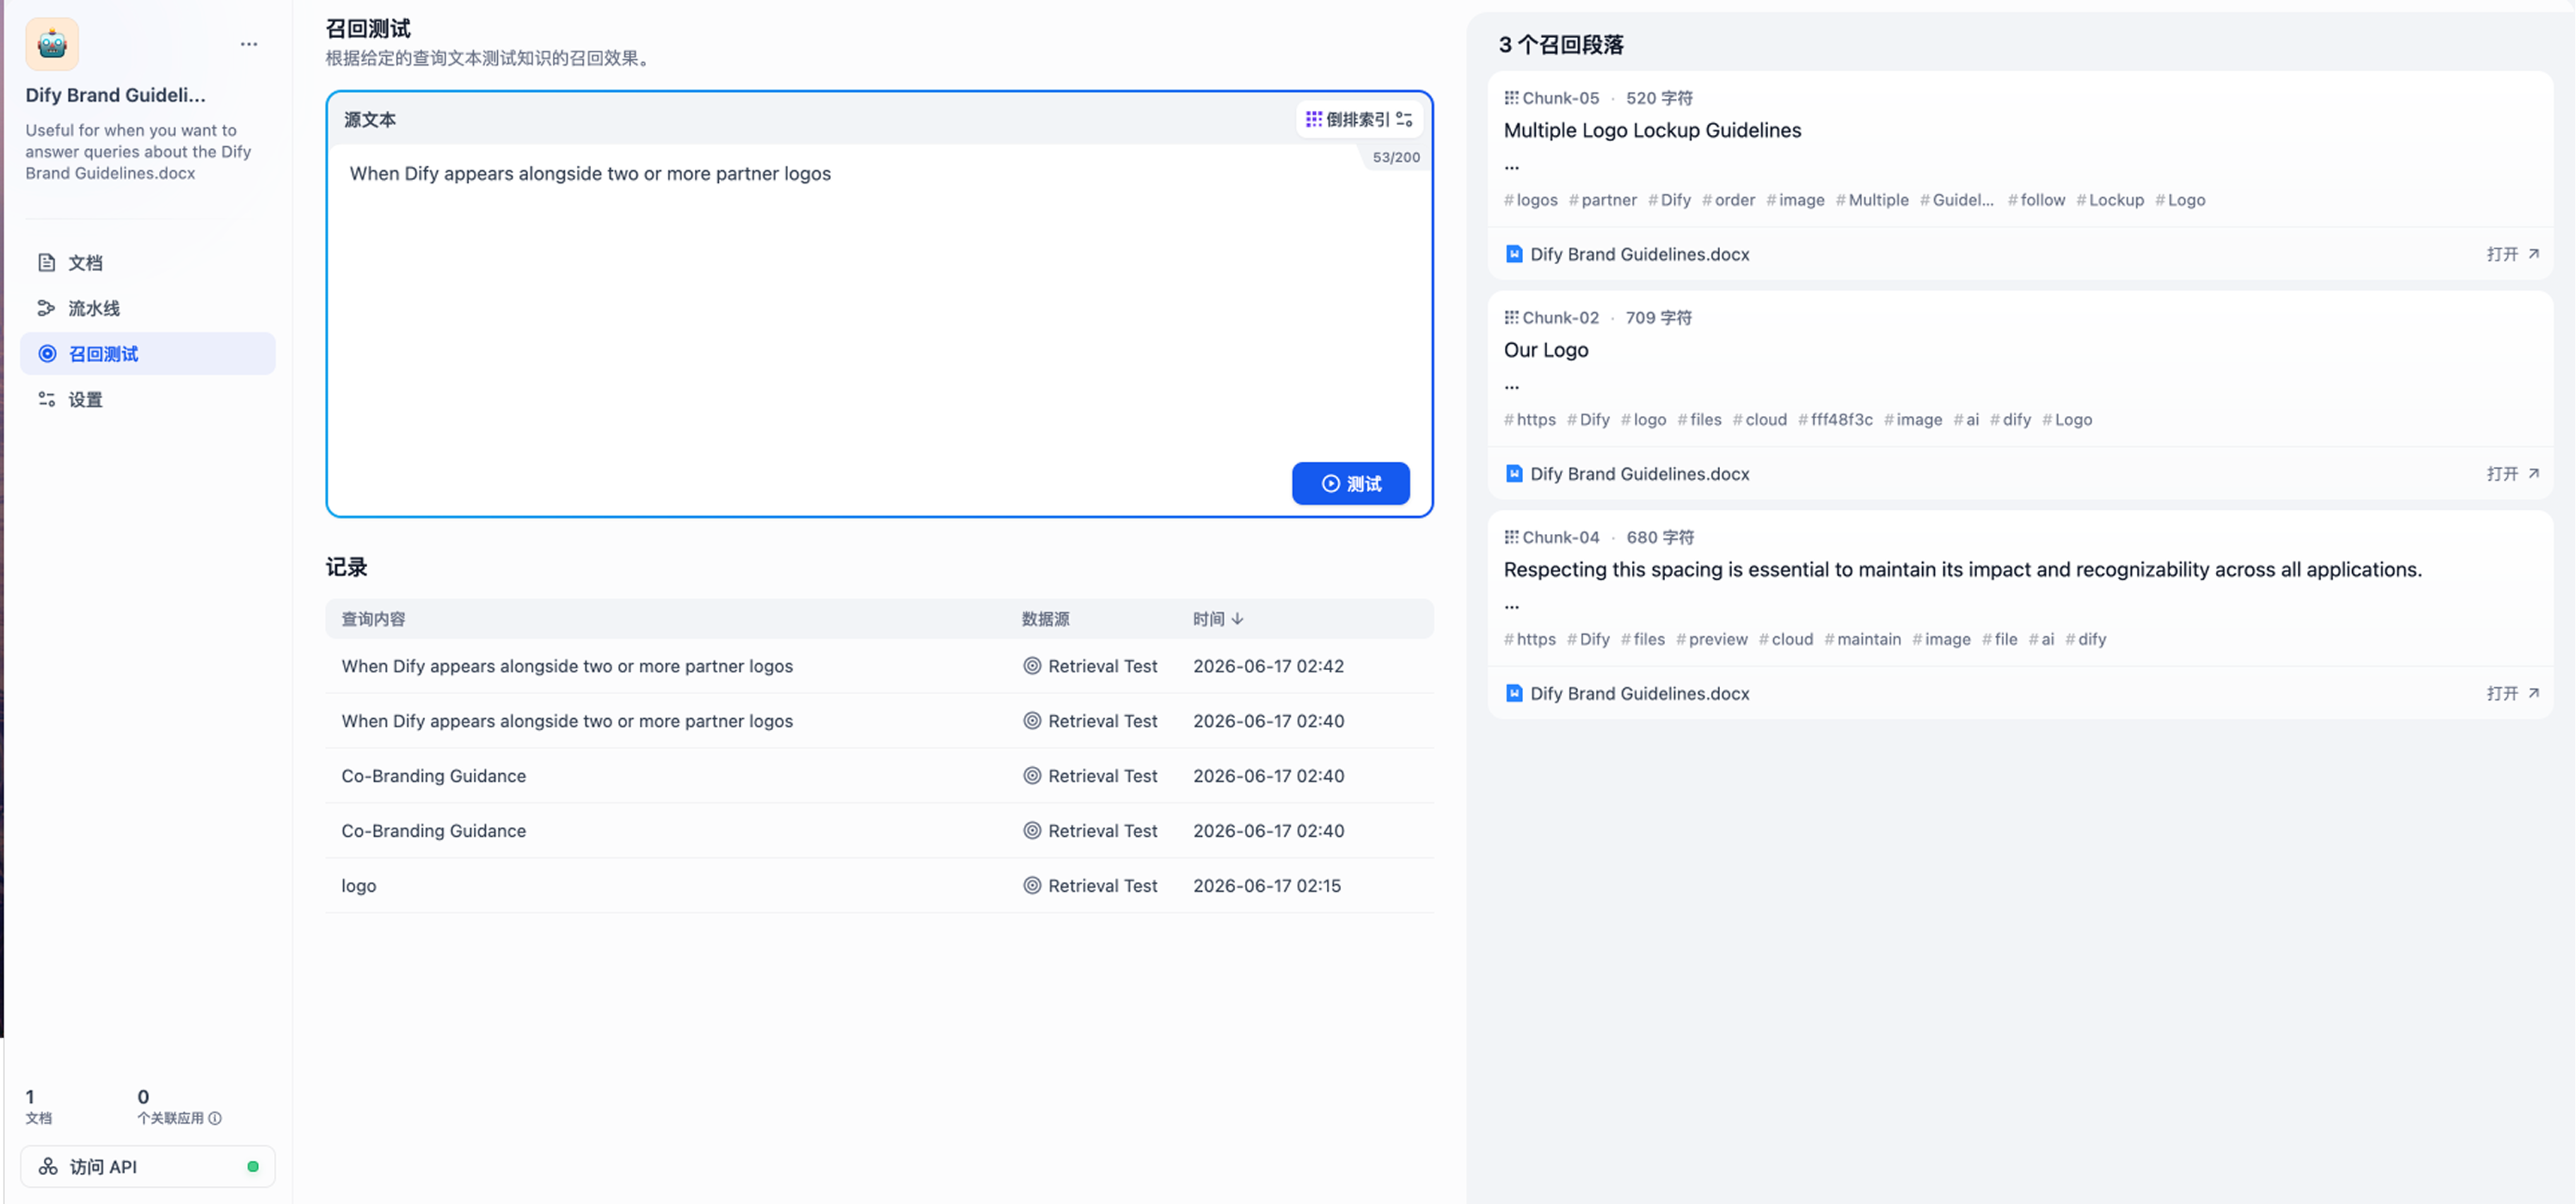Open the Chunk-05 recalled segment card
Screen dimensions: 2576x1204
point(2020,175)
